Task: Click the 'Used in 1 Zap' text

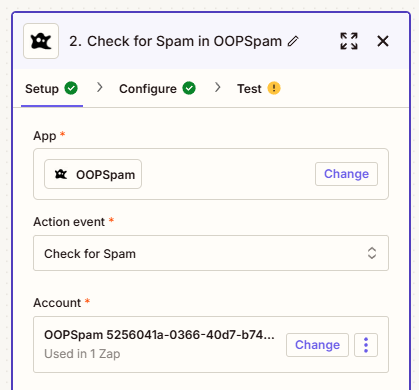Action: (x=82, y=354)
